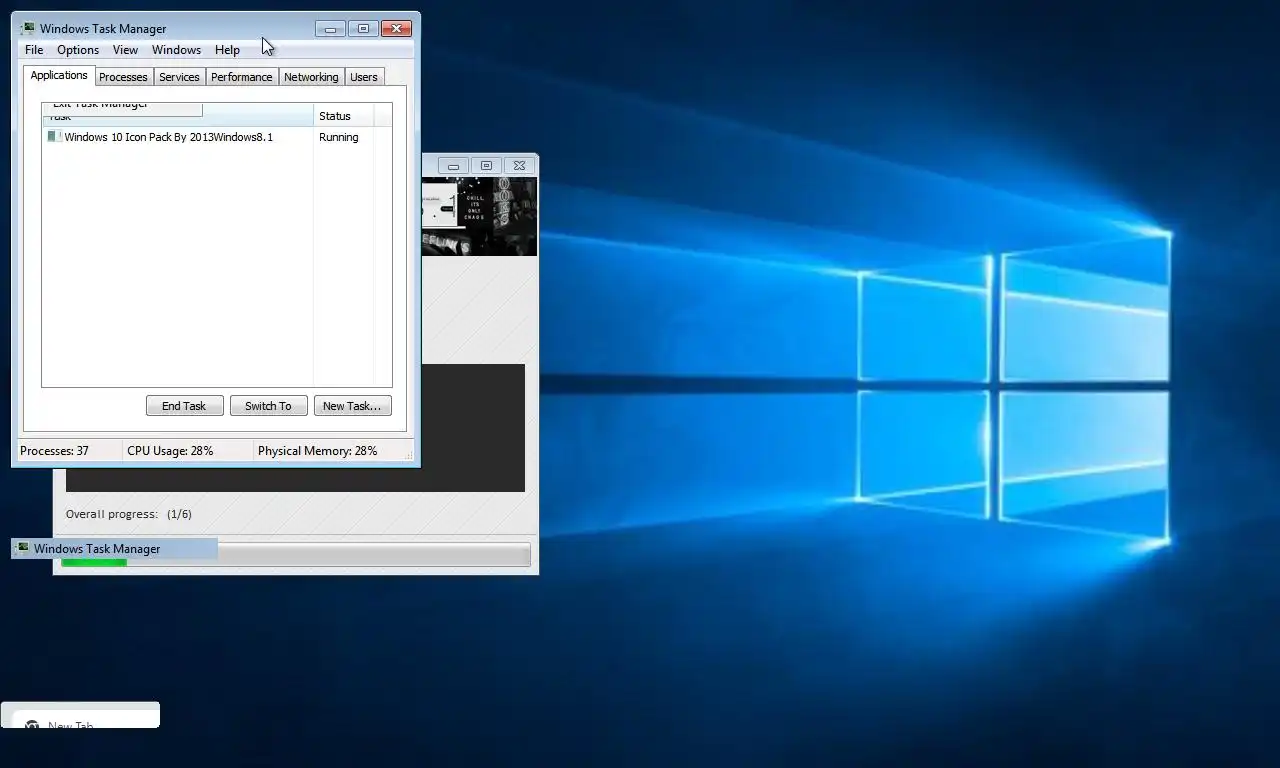The image size is (1280, 768).
Task: Minimize the icon pack installer window
Action: [453, 166]
